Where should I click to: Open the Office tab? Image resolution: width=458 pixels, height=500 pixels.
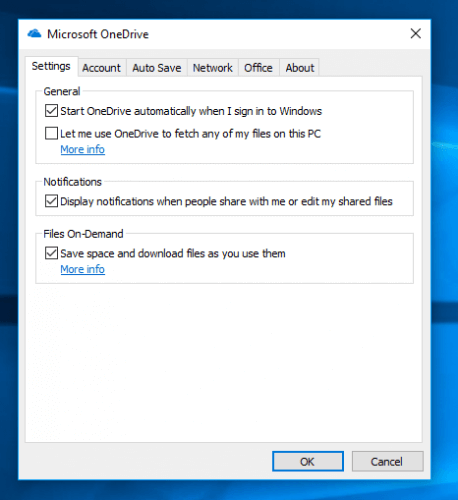click(258, 68)
